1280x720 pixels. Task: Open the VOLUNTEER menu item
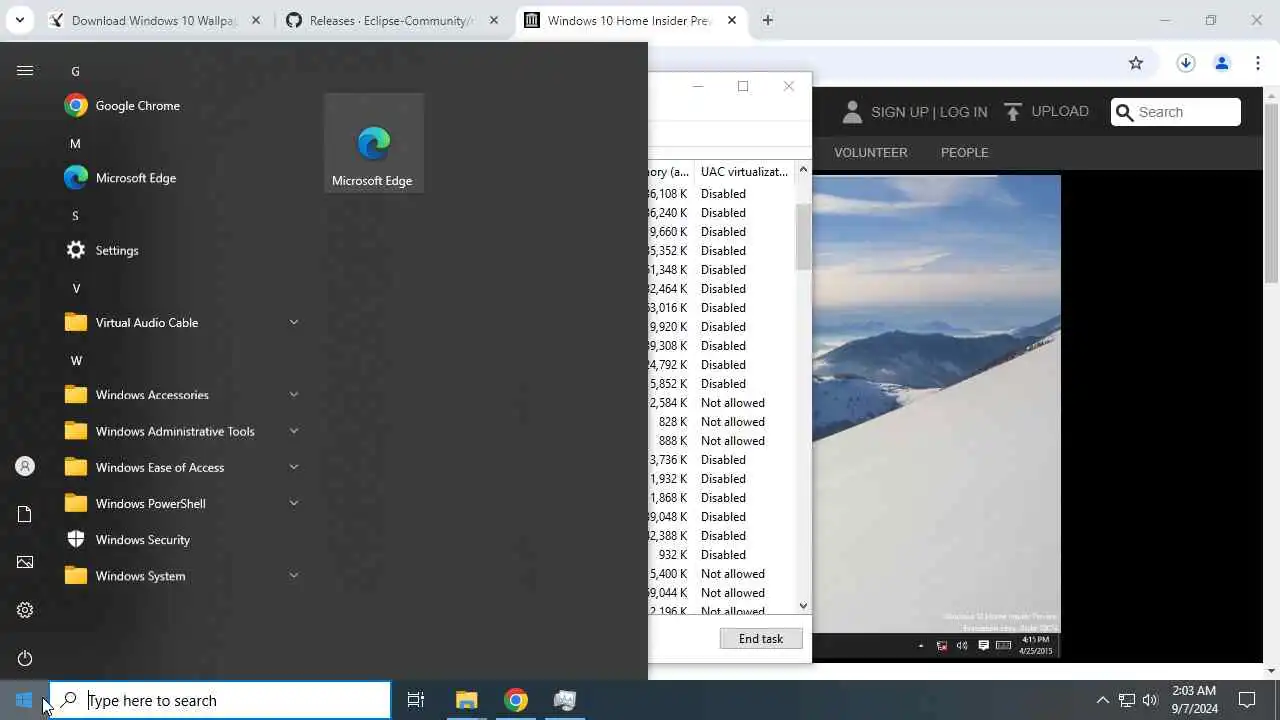[871, 152]
